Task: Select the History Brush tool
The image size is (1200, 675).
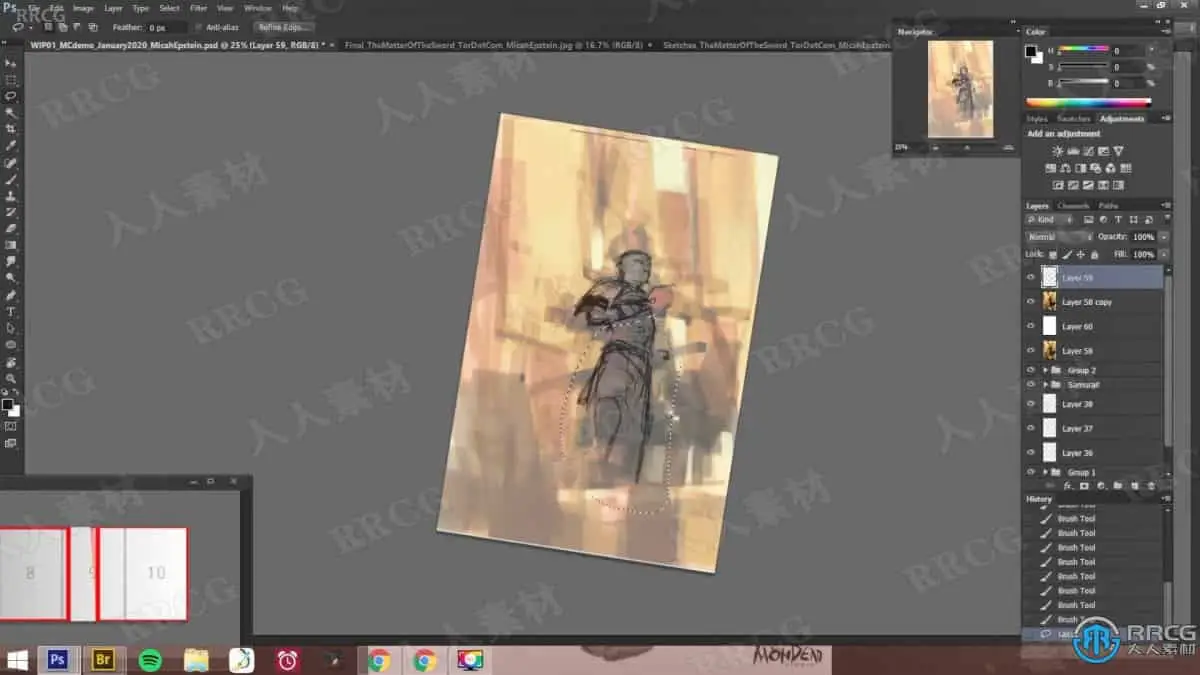Action: pos(11,212)
